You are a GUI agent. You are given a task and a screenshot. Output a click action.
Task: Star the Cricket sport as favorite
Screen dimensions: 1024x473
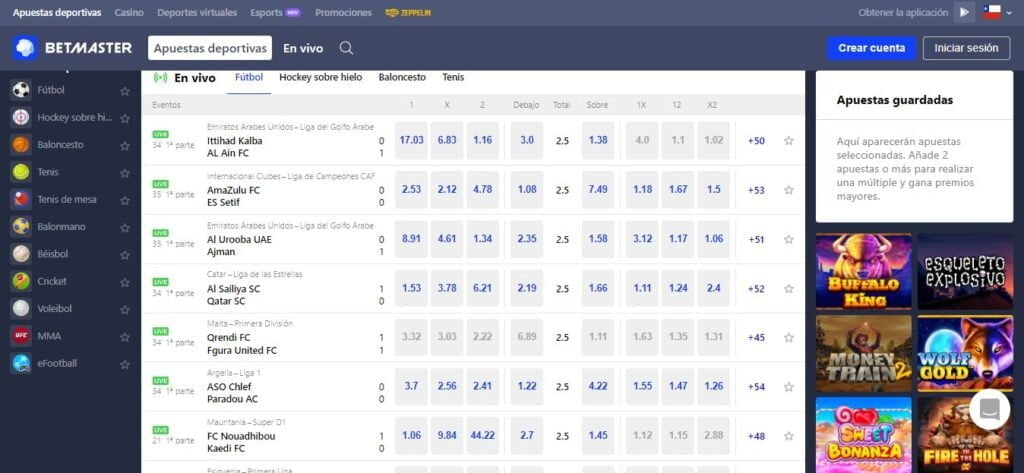click(125, 282)
